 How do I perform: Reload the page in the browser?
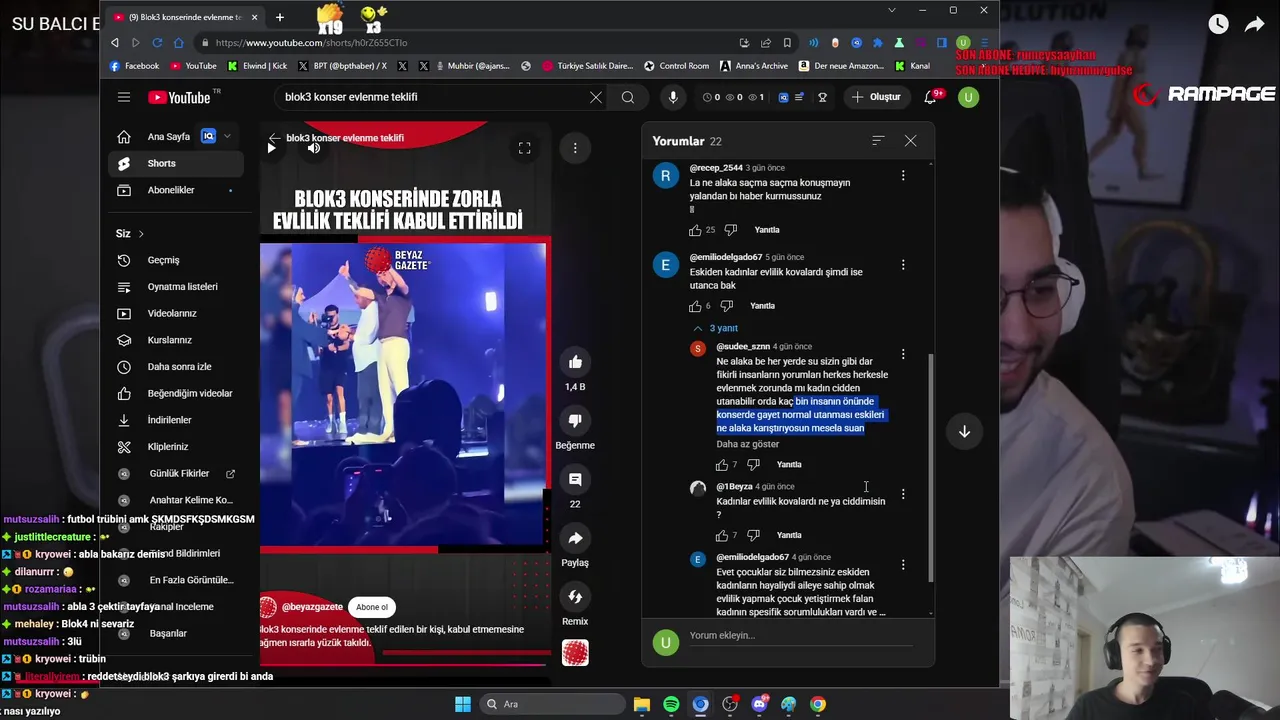[x=157, y=43]
